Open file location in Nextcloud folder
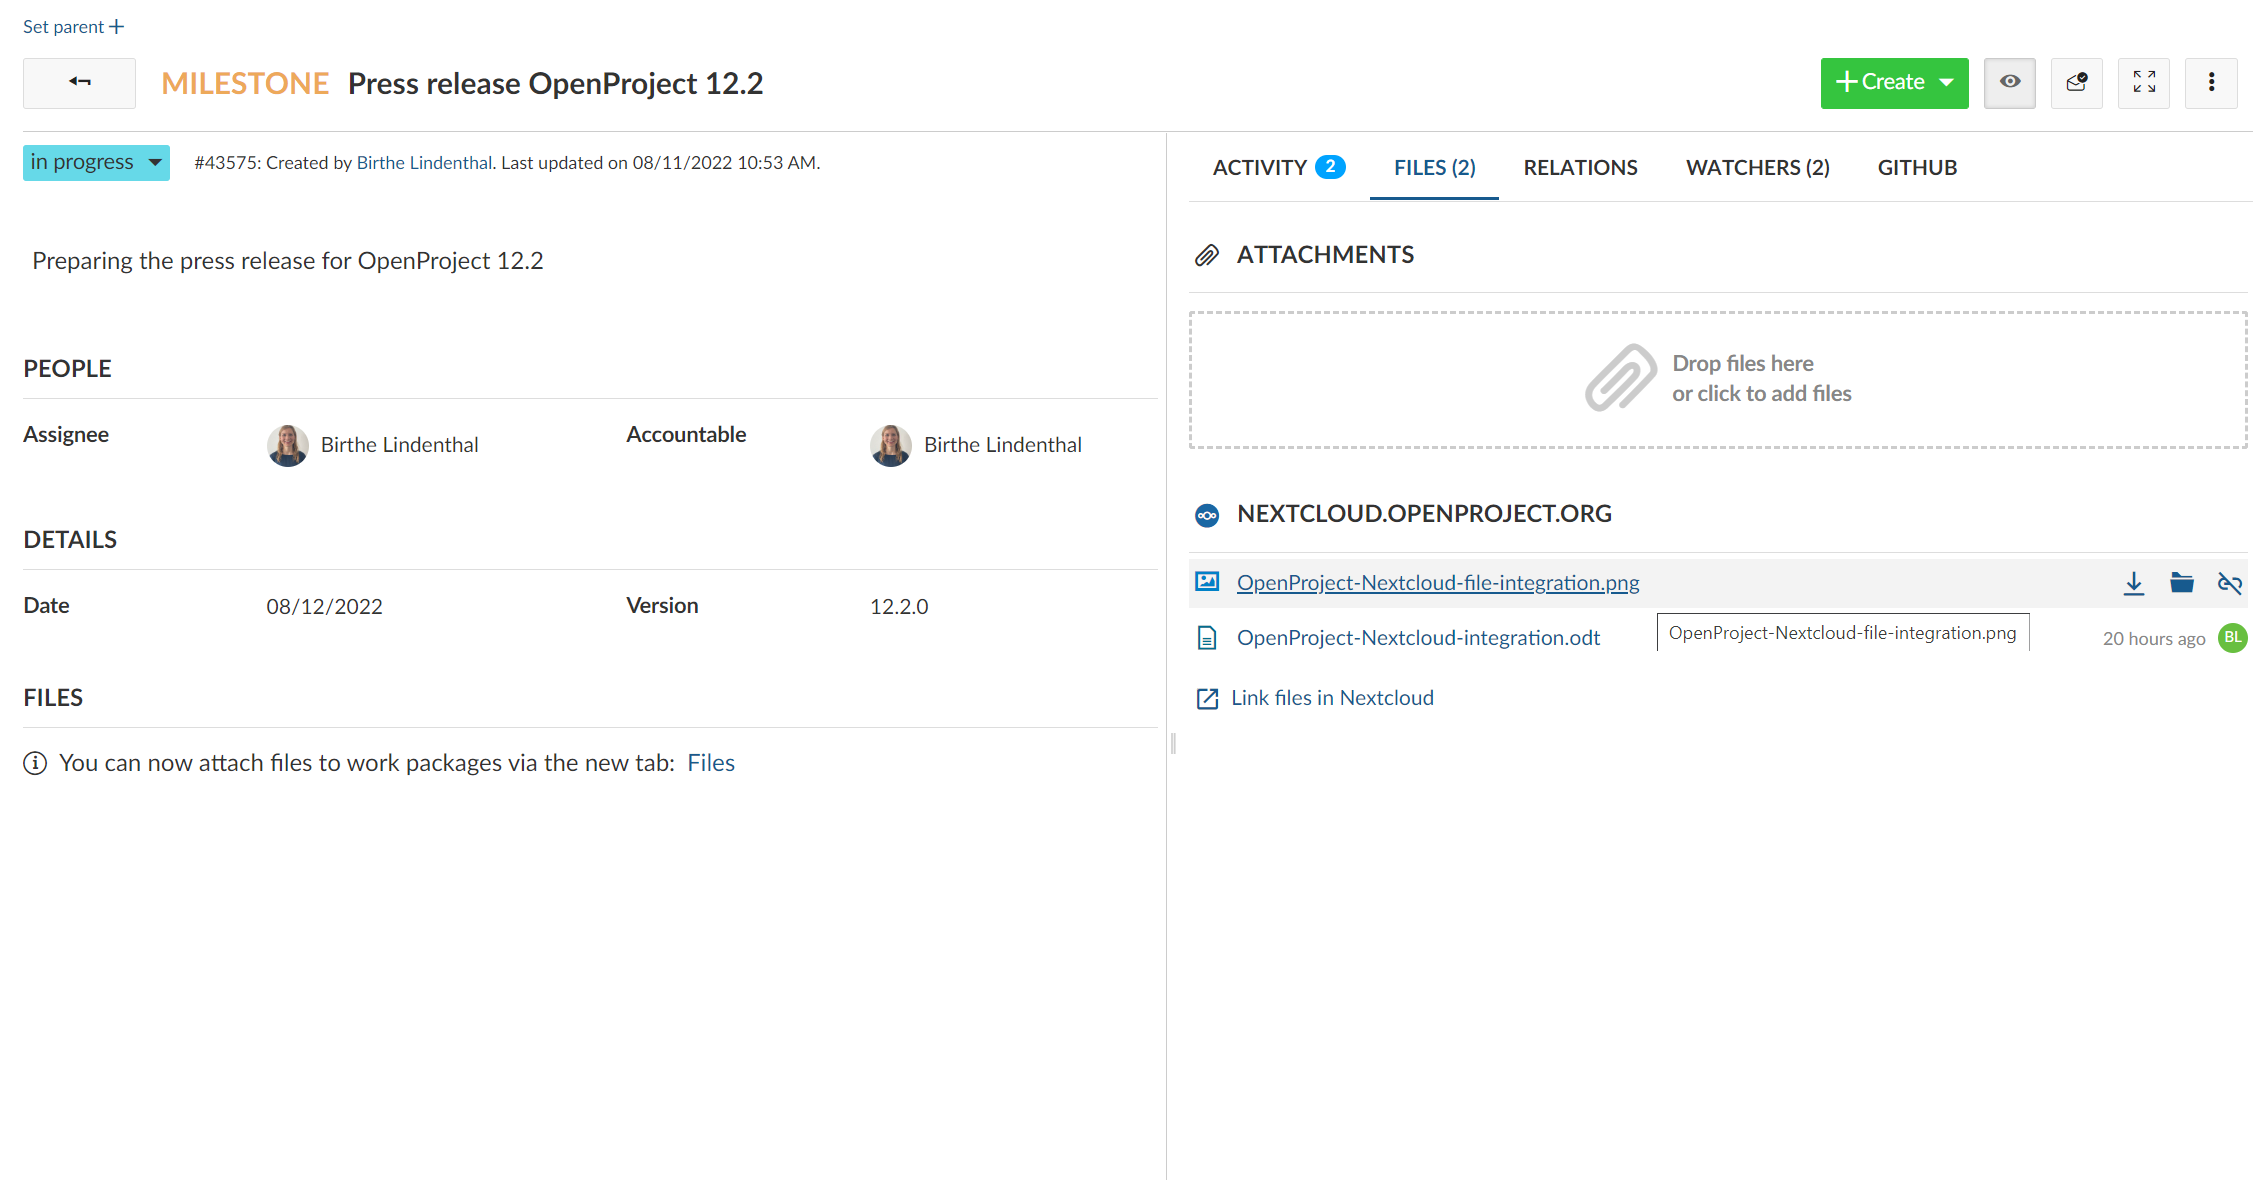 2182,583
